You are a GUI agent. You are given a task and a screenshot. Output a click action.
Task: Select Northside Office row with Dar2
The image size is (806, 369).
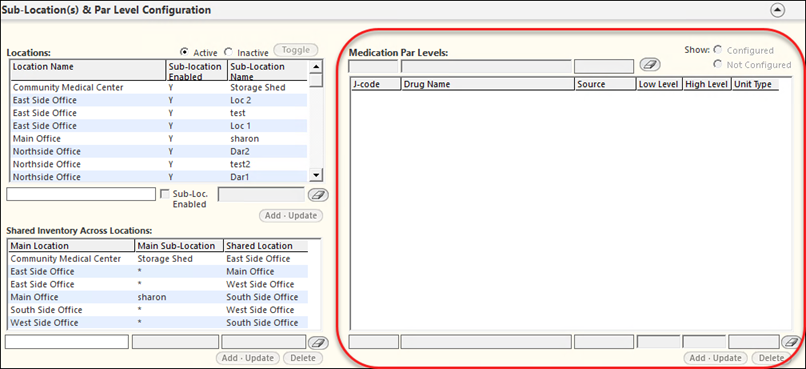click(x=158, y=152)
